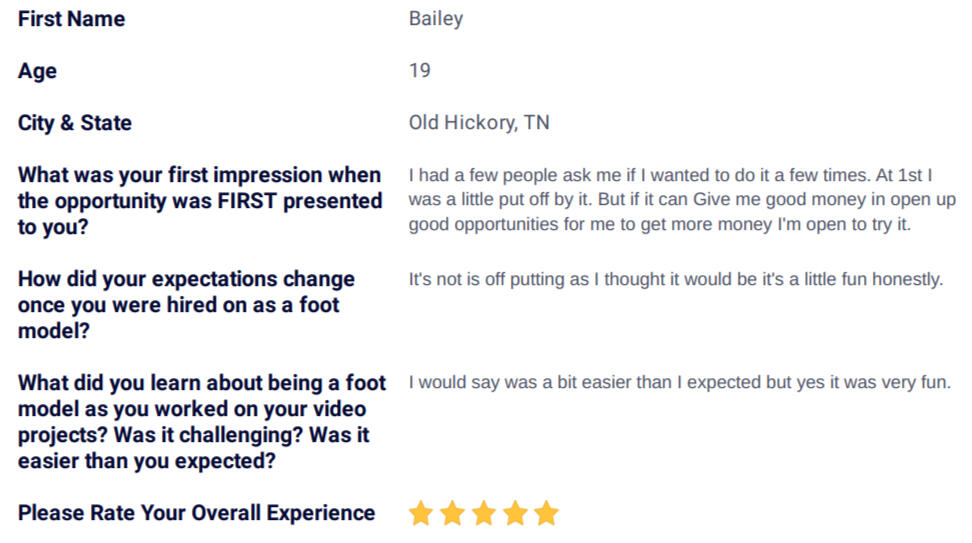Click the expectations change question
The image size is (972, 543).
(x=186, y=305)
